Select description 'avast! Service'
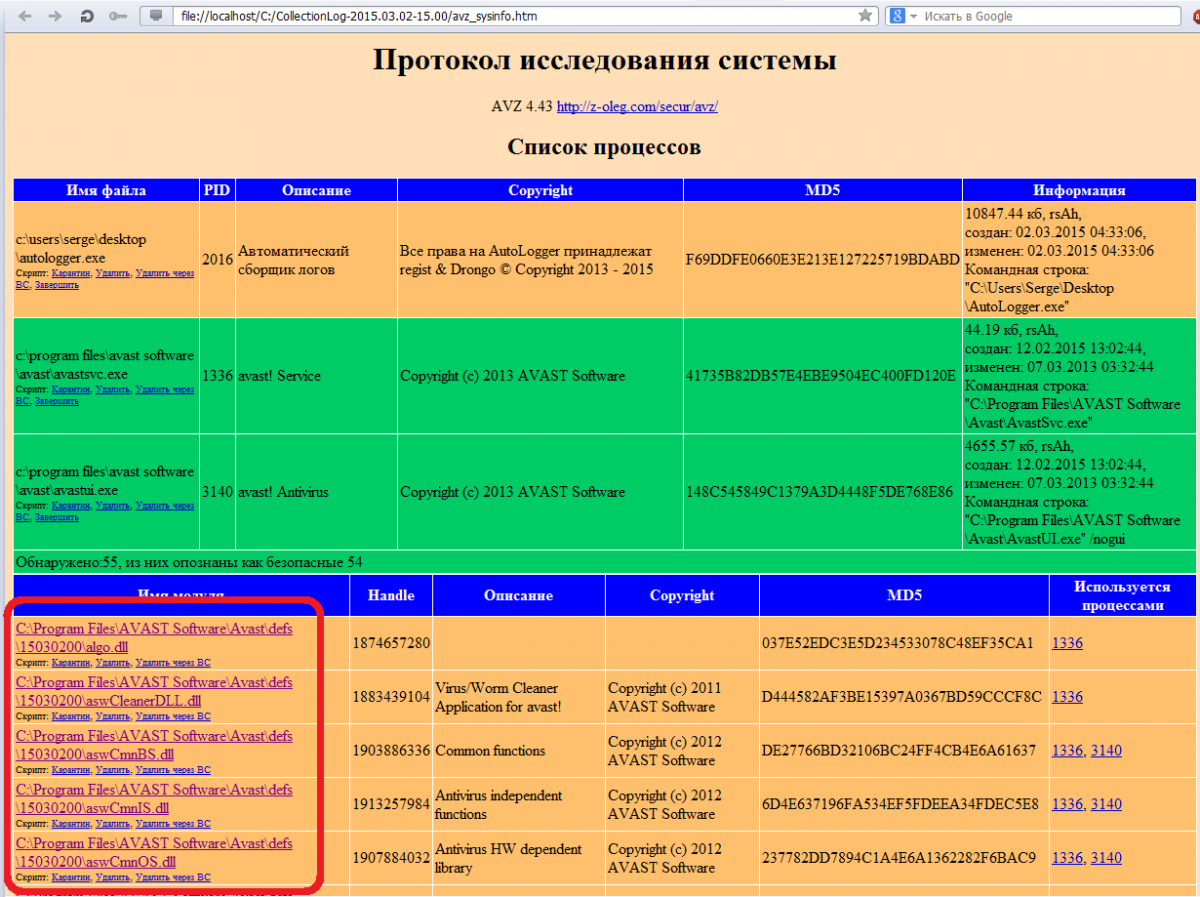The image size is (1200, 897). (x=279, y=376)
